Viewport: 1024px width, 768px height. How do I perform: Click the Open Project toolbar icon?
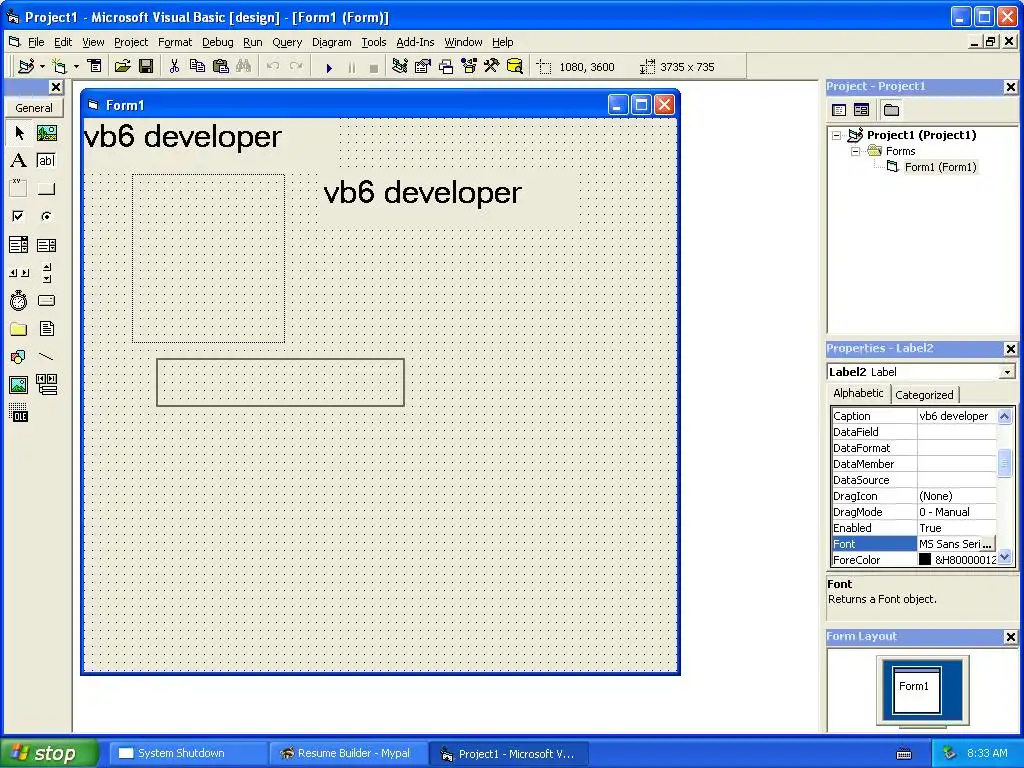123,67
